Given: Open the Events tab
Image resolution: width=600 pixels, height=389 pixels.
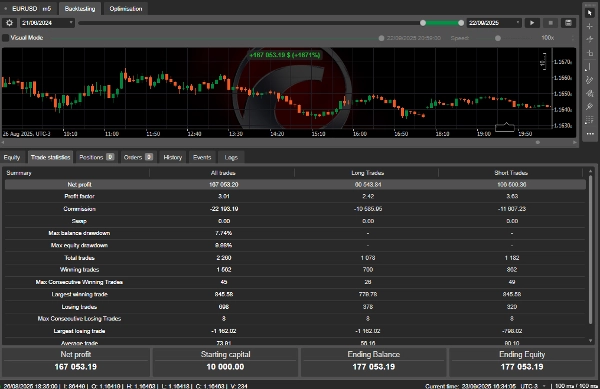Looking at the screenshot, I should point(202,157).
